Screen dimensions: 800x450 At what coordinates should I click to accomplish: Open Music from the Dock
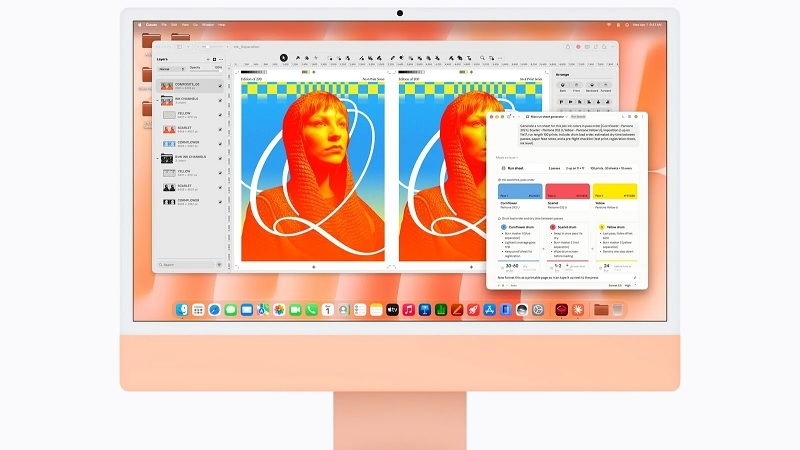click(409, 310)
